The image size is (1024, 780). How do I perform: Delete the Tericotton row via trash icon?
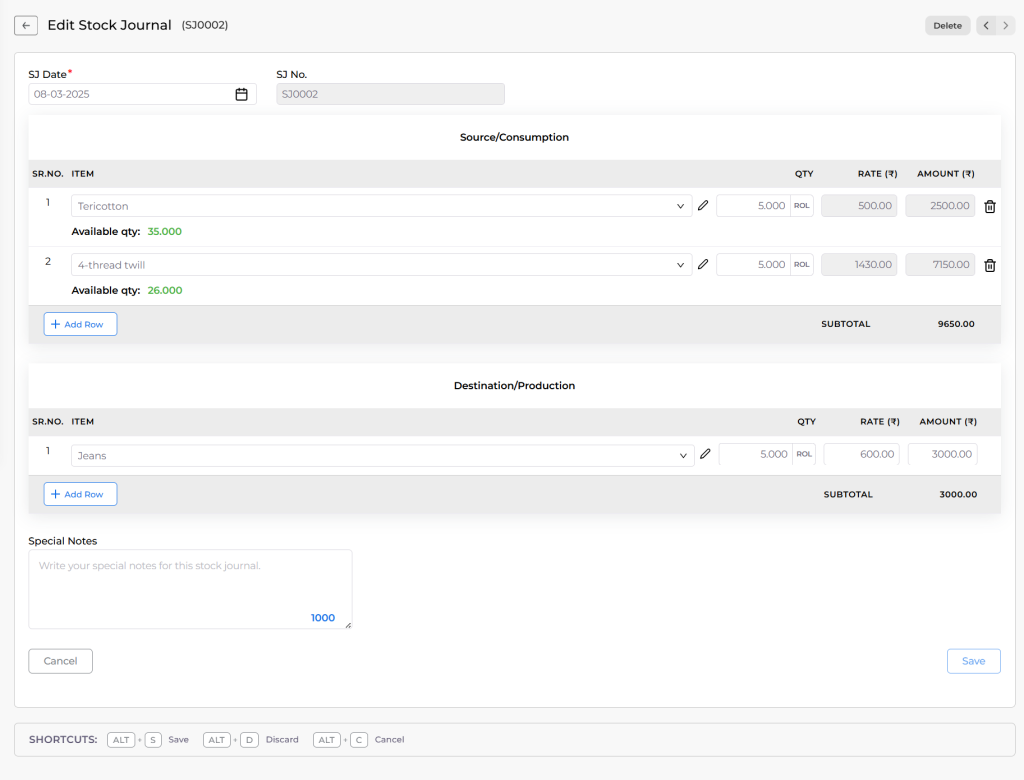(990, 206)
